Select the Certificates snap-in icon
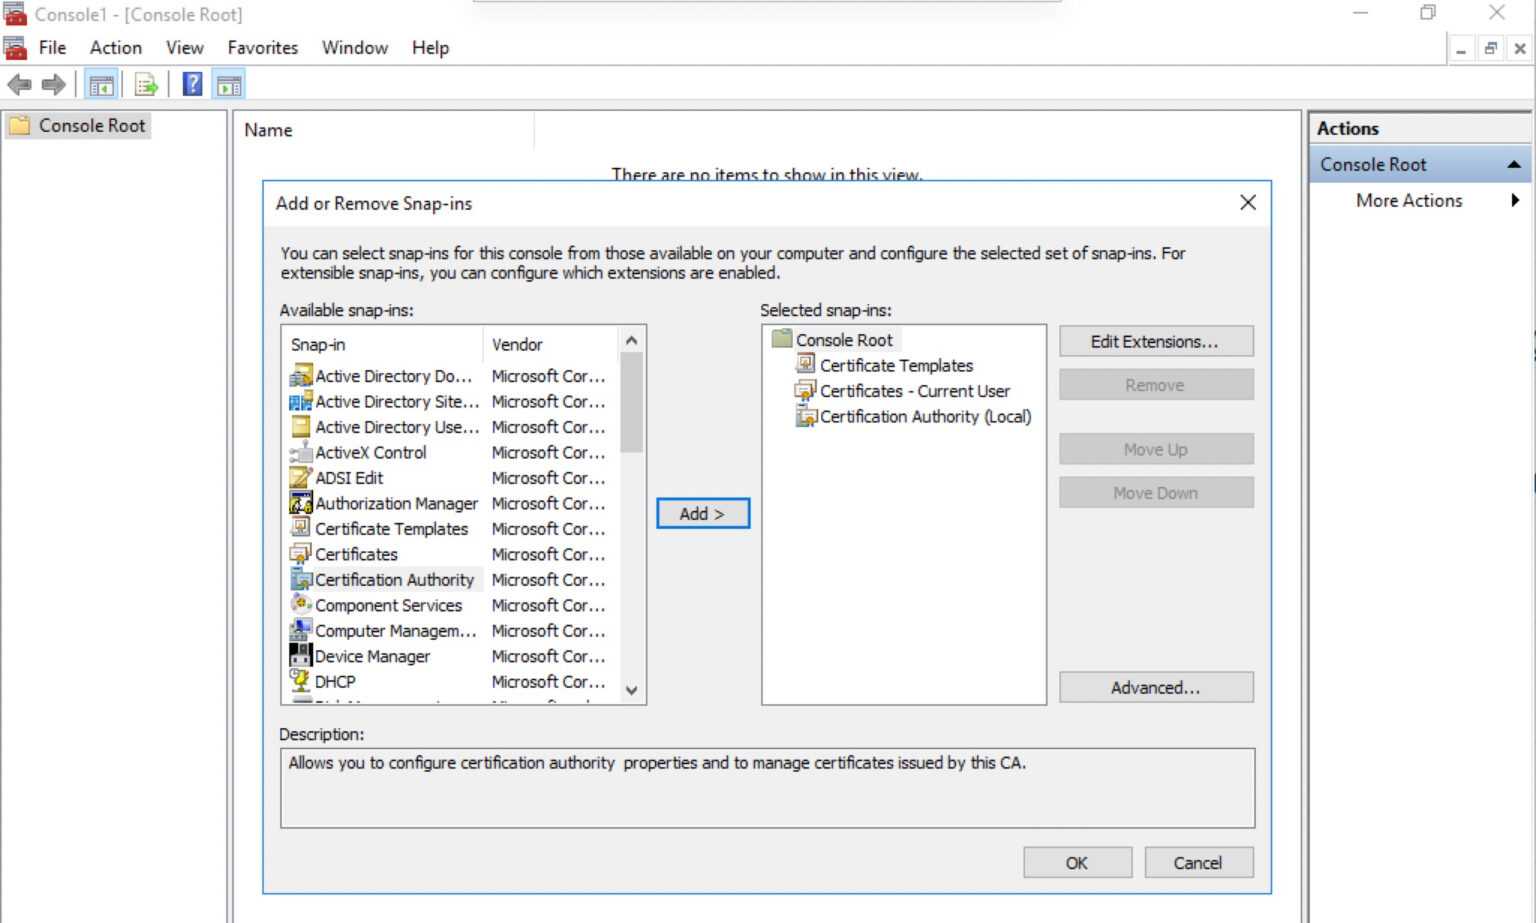 point(301,554)
